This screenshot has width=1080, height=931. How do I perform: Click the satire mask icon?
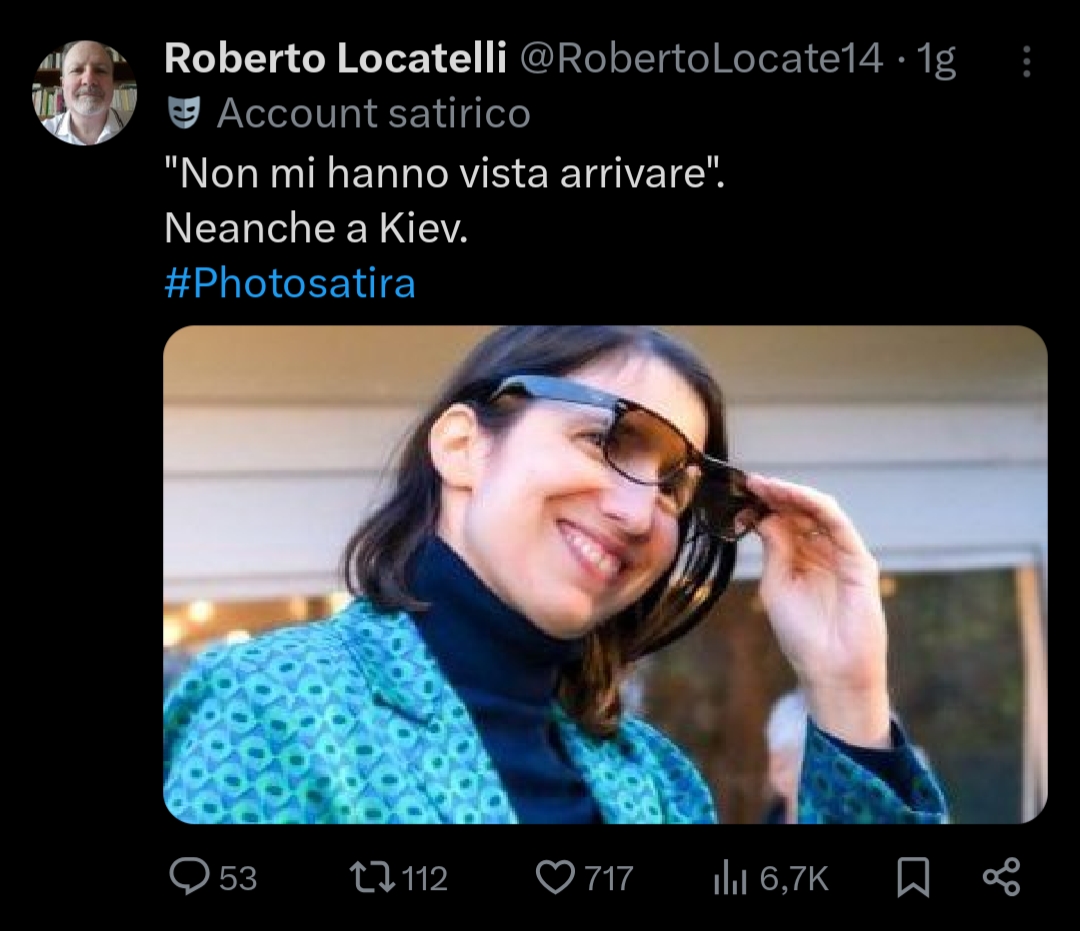[x=182, y=113]
